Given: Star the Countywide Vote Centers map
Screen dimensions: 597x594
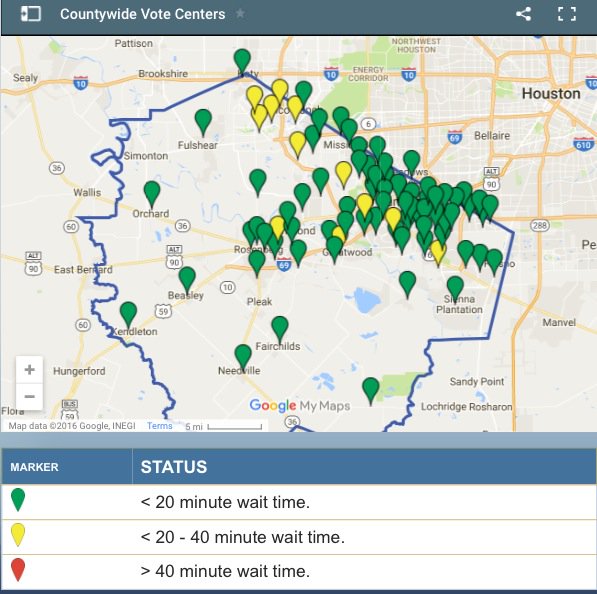Looking at the screenshot, I should tap(240, 14).
